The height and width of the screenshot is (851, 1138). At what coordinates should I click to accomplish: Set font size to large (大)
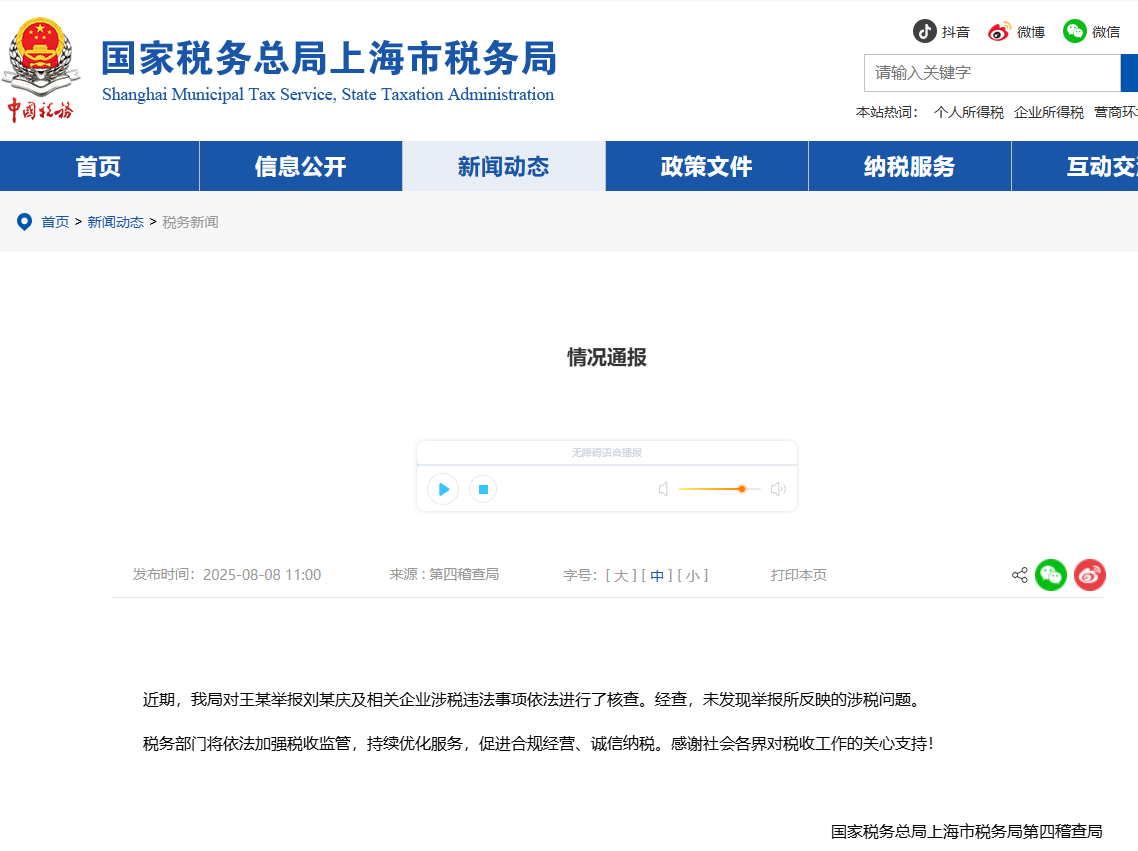click(620, 576)
